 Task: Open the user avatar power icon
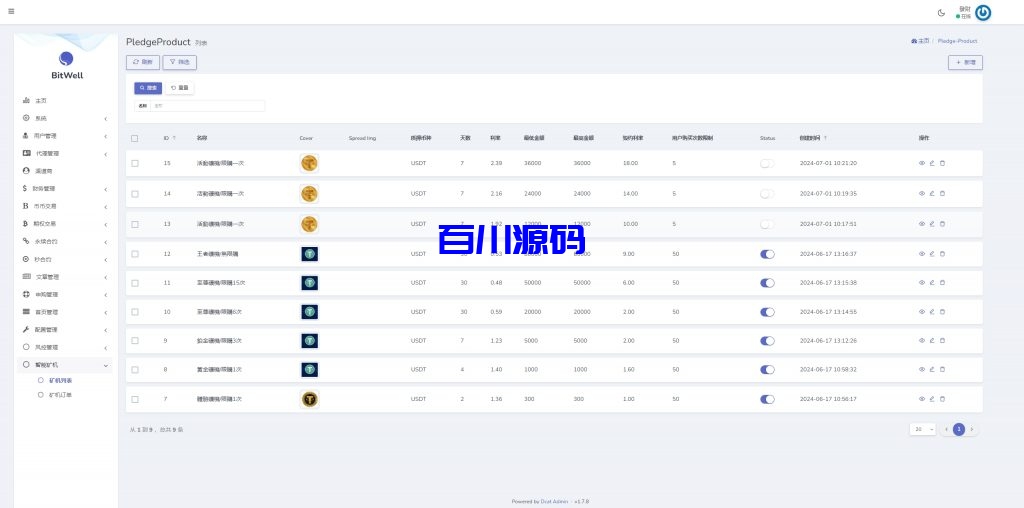click(983, 12)
